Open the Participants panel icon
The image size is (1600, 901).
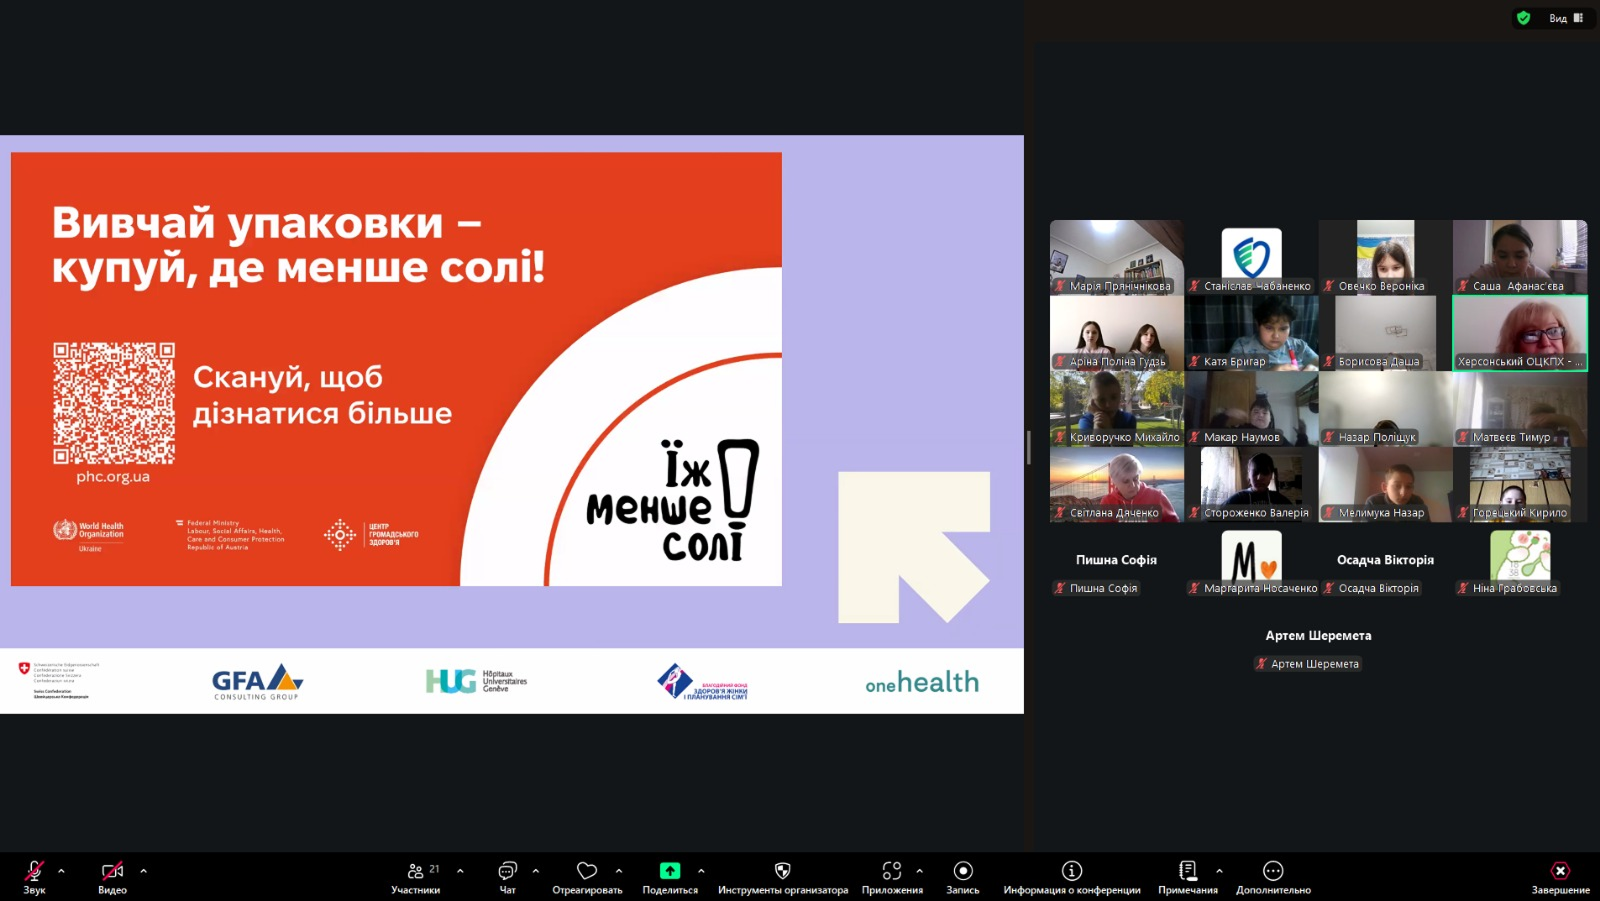(x=415, y=871)
